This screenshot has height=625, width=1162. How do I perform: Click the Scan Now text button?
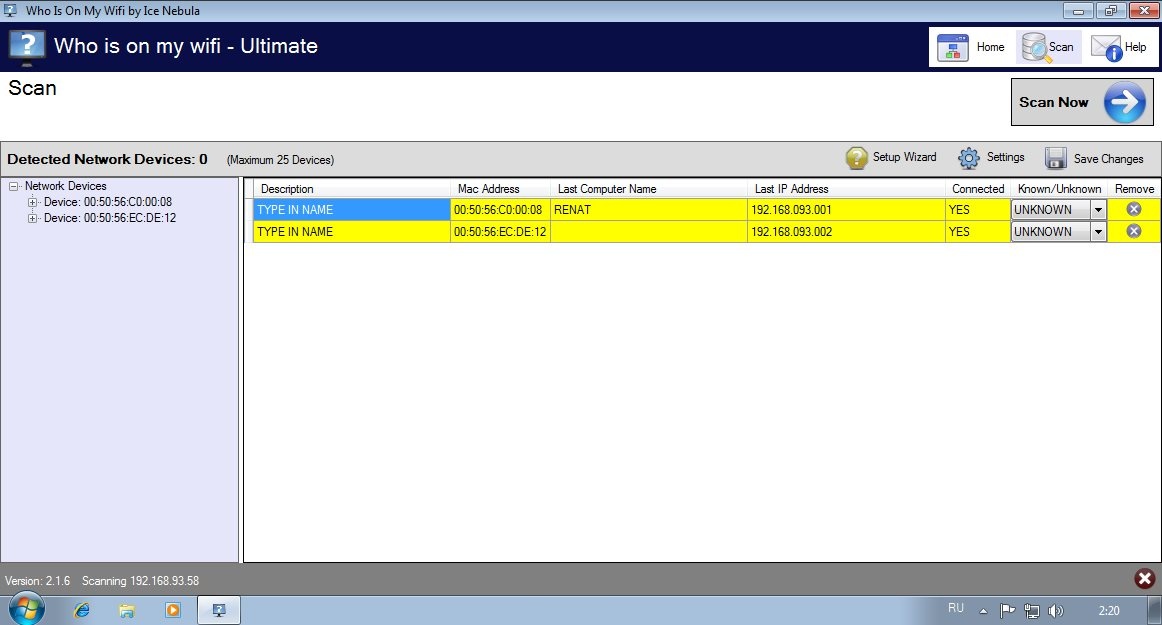coord(1054,102)
